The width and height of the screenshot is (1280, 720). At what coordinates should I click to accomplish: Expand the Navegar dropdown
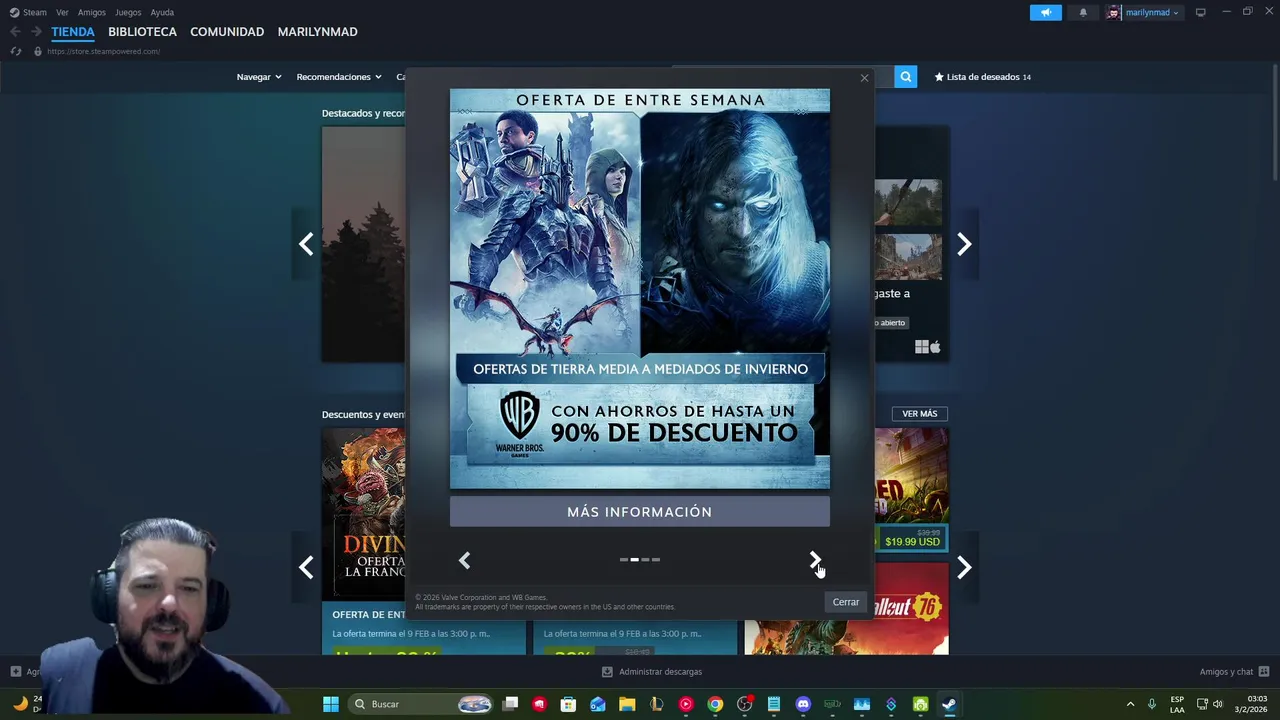click(259, 77)
